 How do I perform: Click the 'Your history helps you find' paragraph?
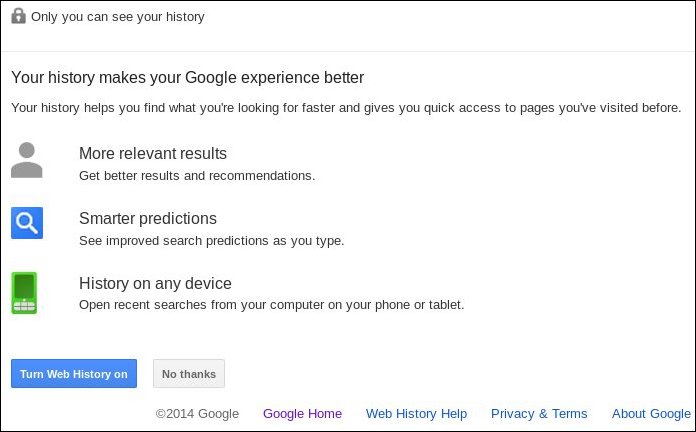pos(346,107)
